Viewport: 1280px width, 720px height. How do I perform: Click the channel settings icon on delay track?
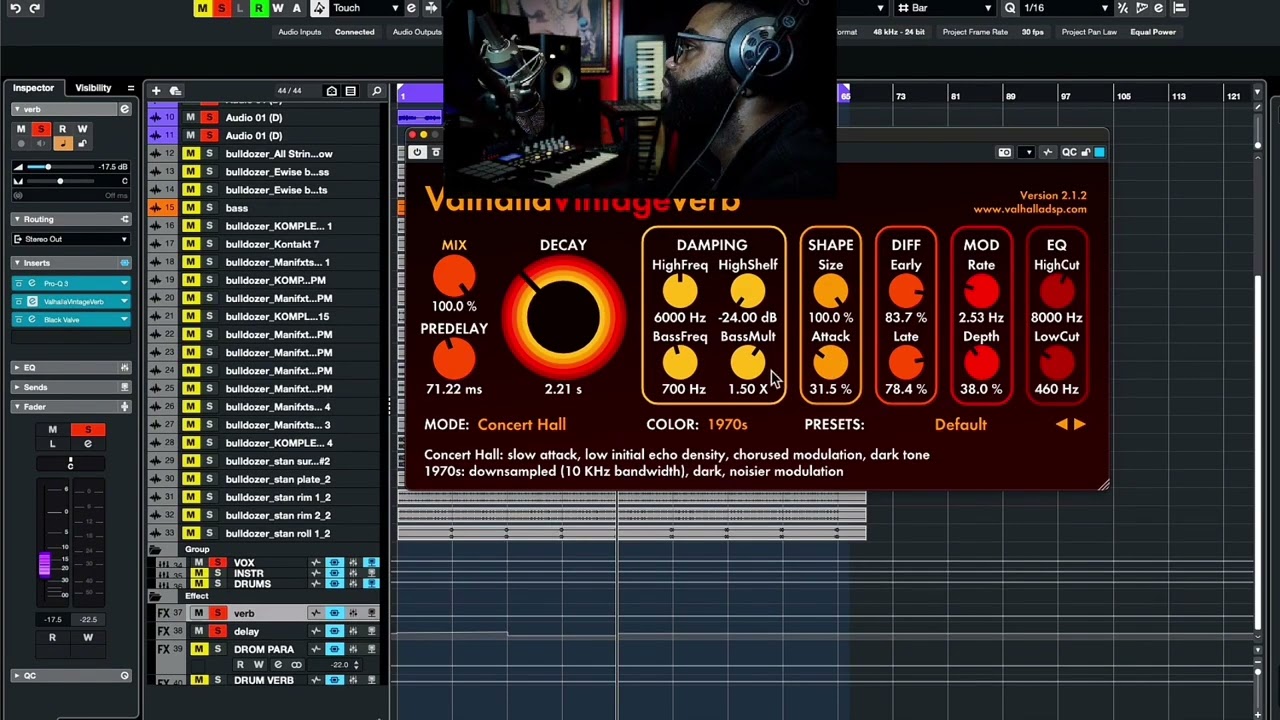(x=353, y=631)
